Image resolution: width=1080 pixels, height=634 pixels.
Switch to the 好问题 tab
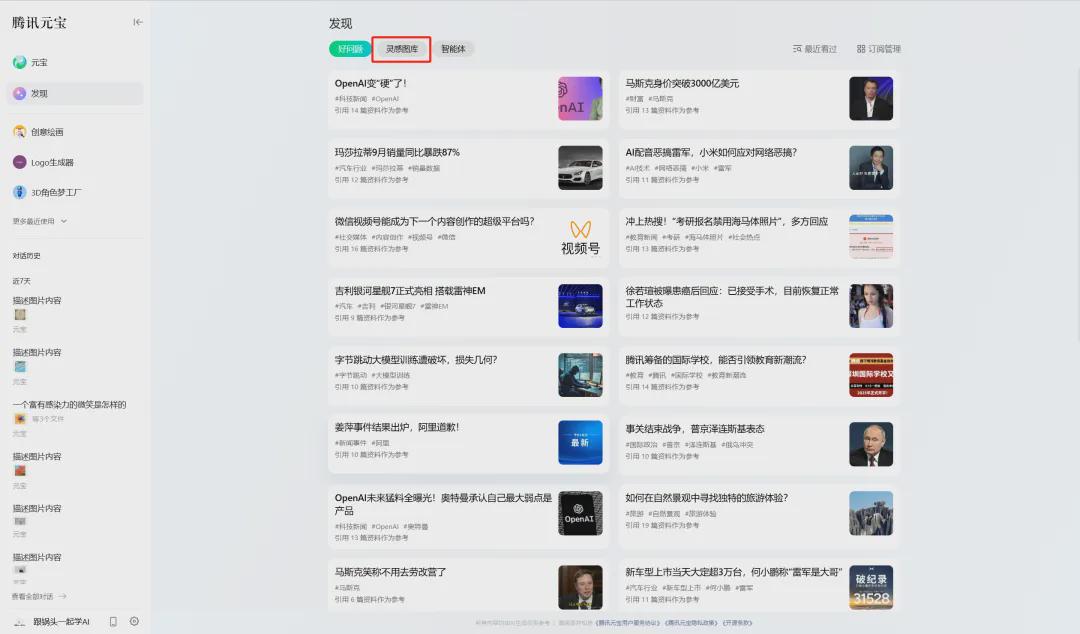[349, 48]
